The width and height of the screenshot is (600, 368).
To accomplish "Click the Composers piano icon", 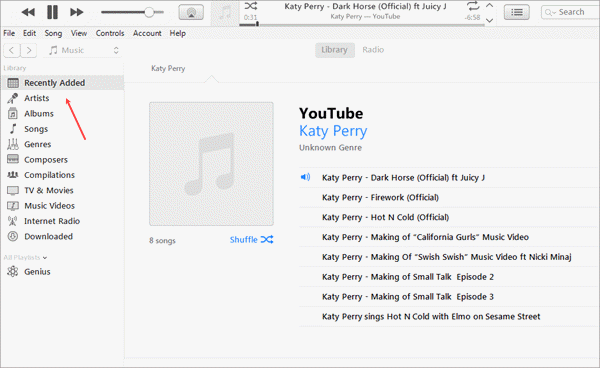I will click(x=13, y=159).
